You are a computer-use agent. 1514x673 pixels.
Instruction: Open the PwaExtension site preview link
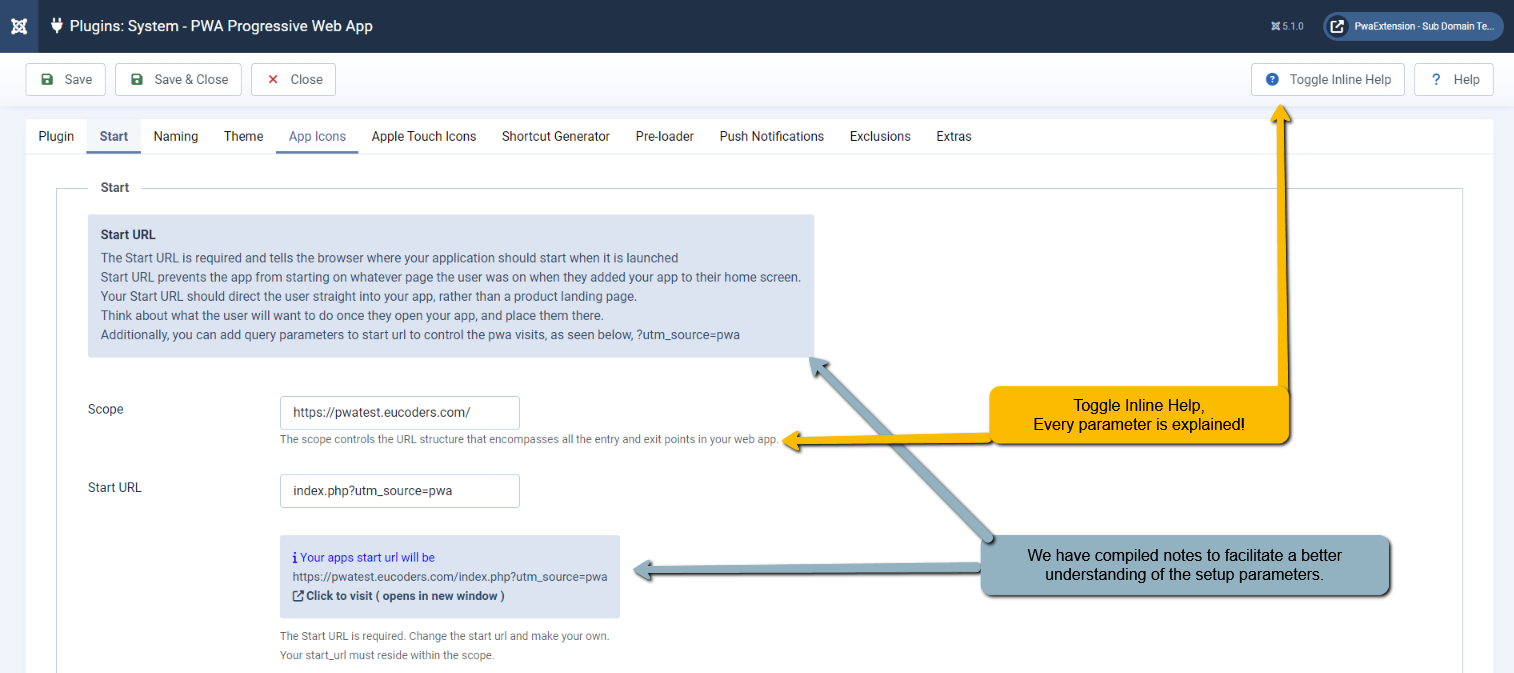pyautogui.click(x=1414, y=26)
